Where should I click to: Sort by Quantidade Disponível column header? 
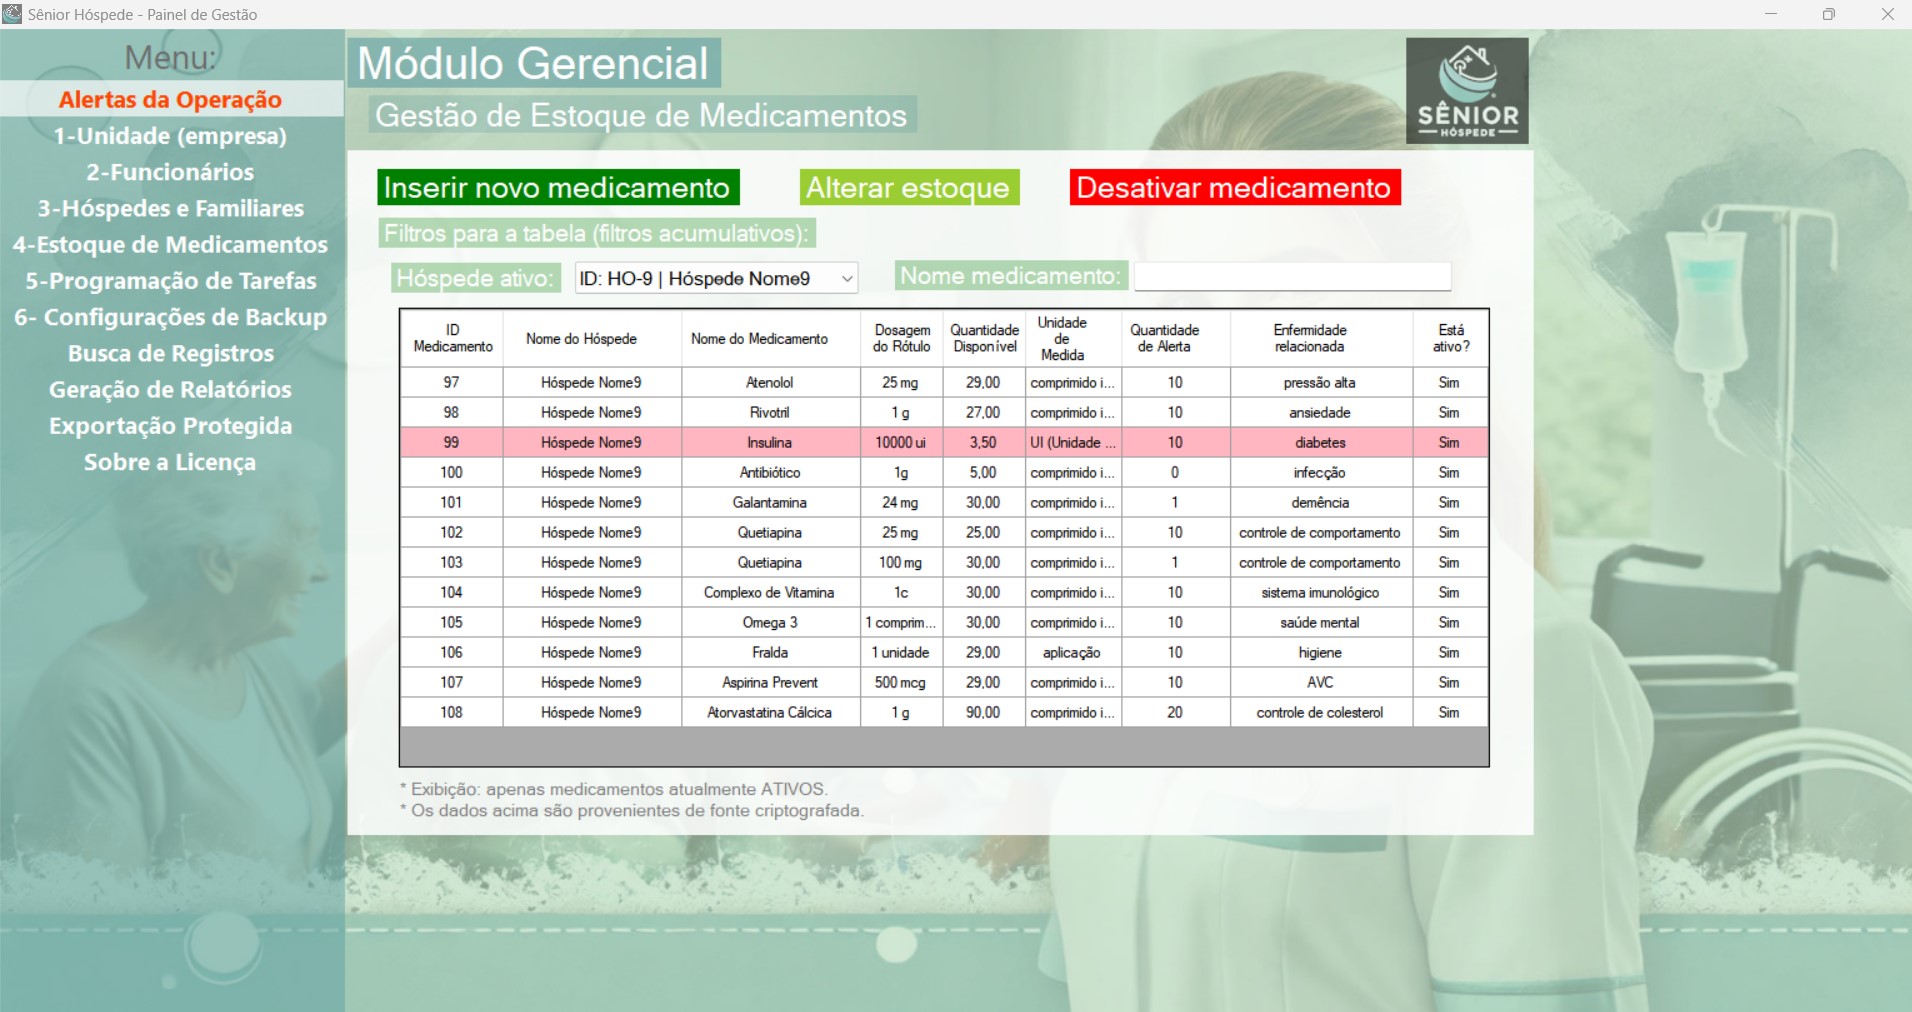click(984, 338)
